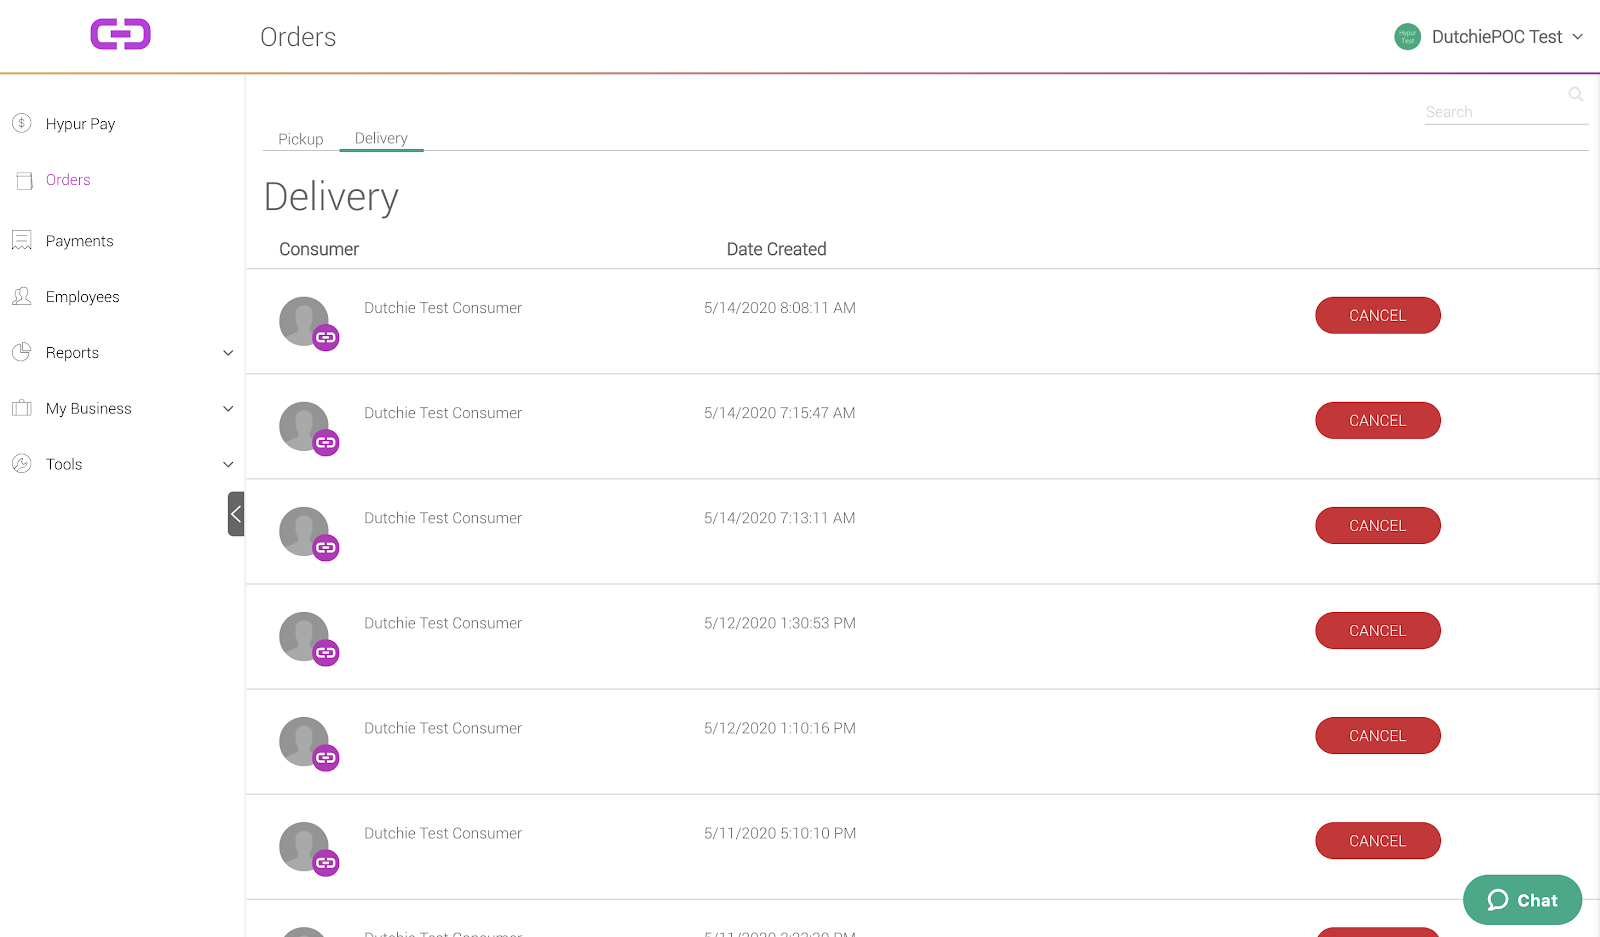The width and height of the screenshot is (1600, 937).
Task: Click the date 5/12/2020 1:10:16 PM
Action: point(780,728)
